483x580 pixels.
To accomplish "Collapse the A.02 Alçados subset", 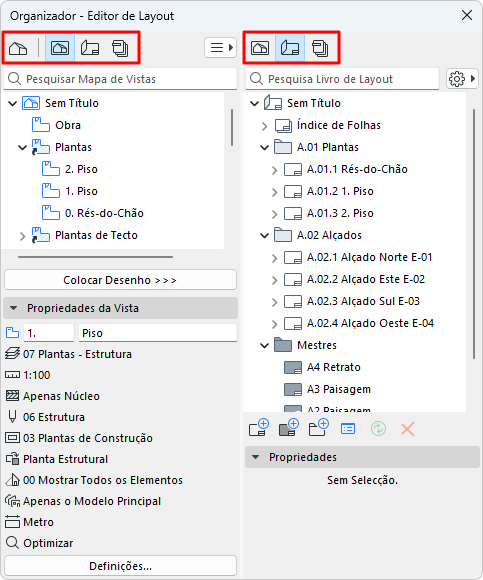I will [264, 235].
